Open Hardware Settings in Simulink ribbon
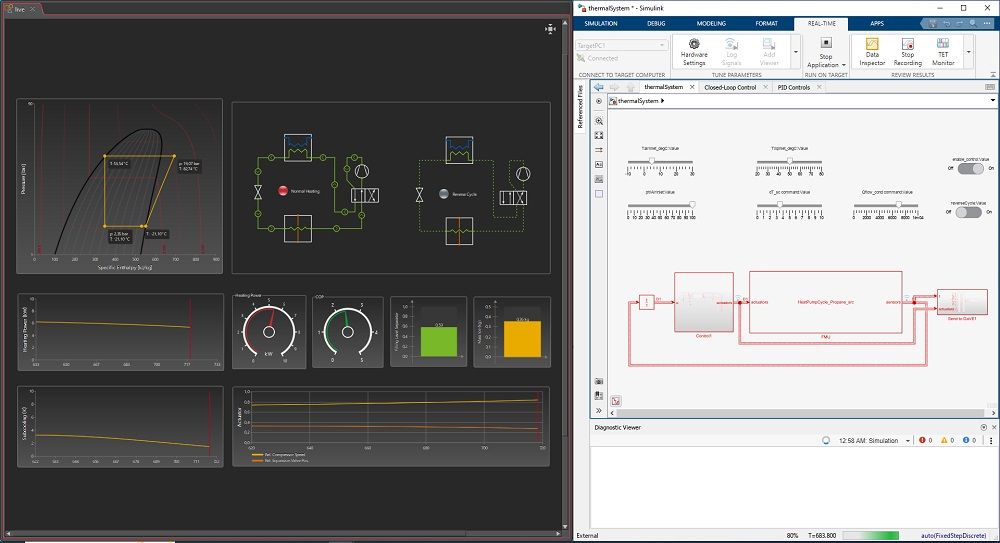The width and height of the screenshot is (1000, 543). coord(694,52)
